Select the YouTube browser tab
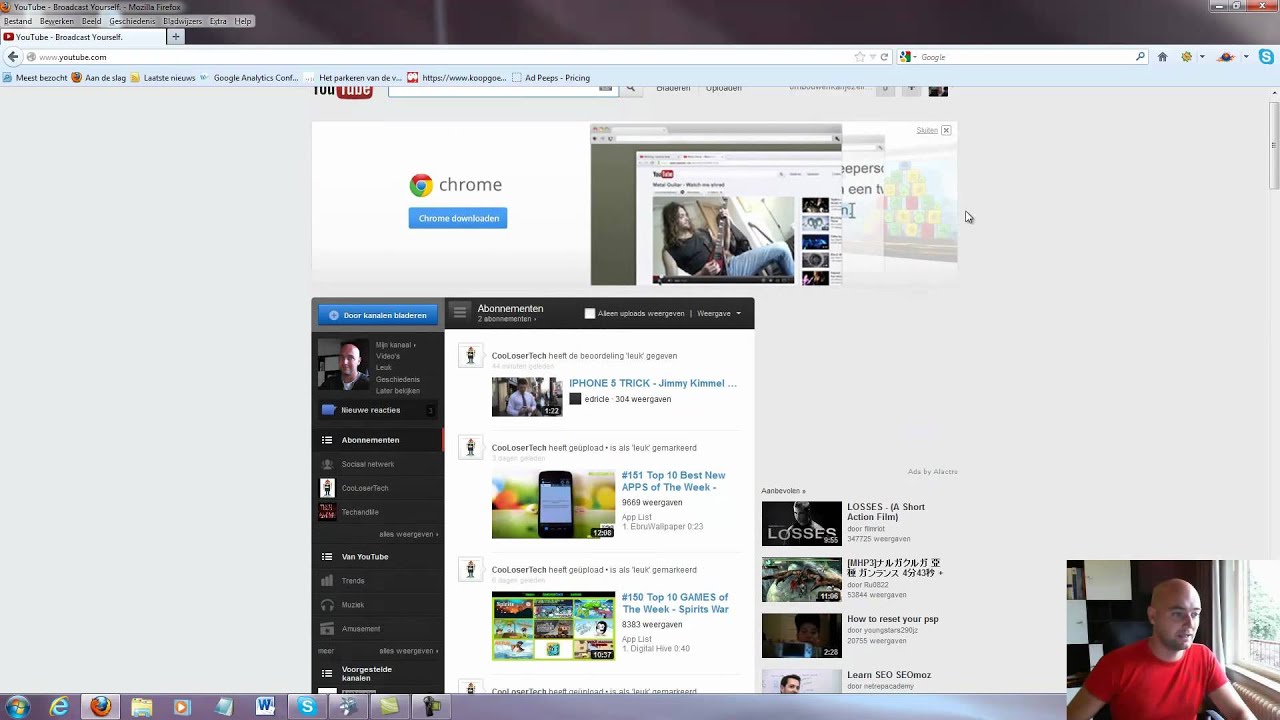 [x=82, y=37]
